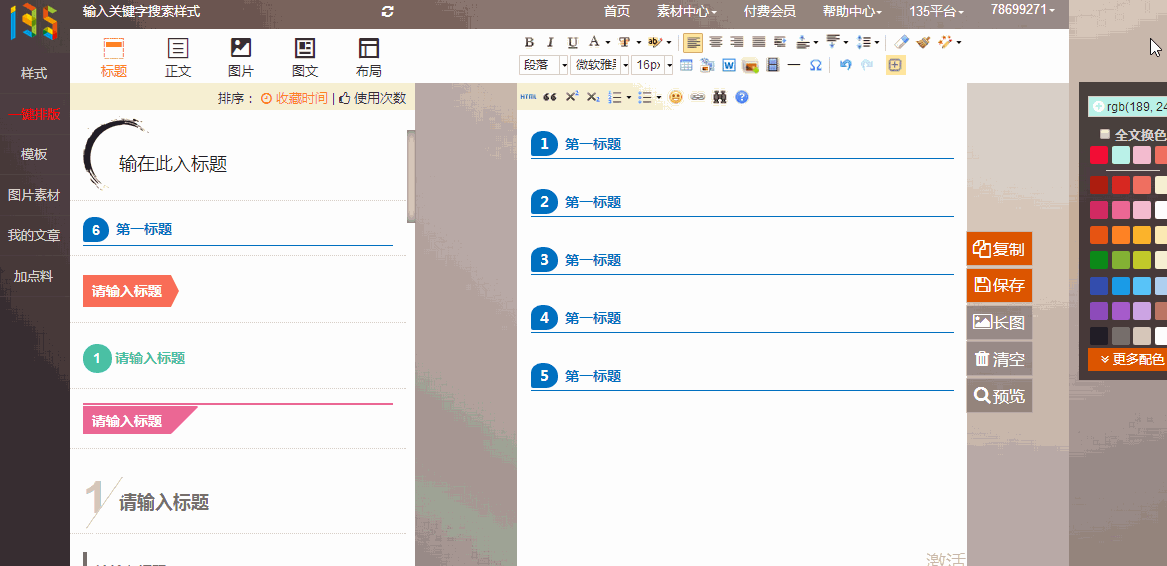Image resolution: width=1167 pixels, height=566 pixels.
Task: Sort styles by 收藏时间
Action: (294, 98)
